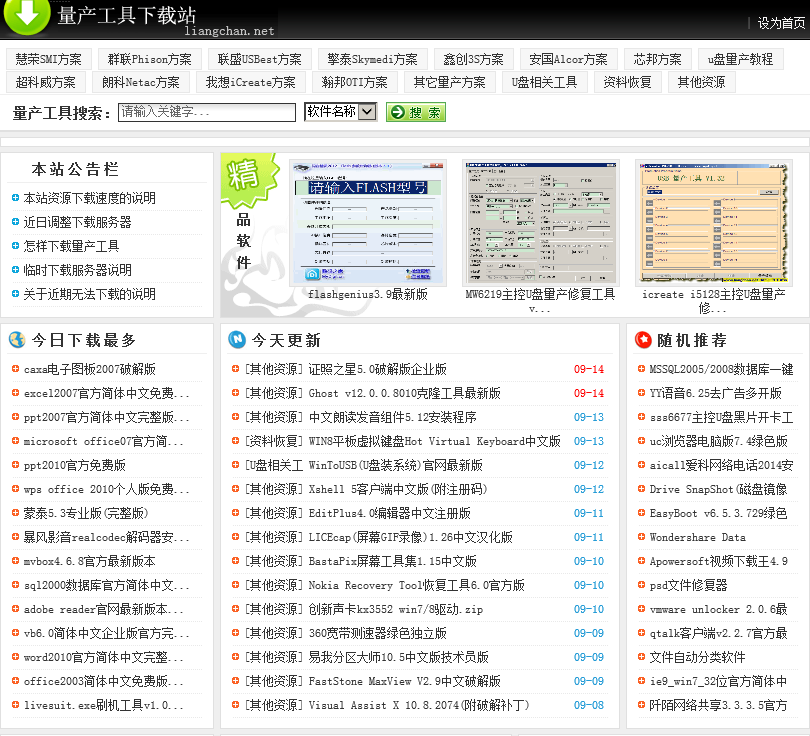Focus the 请输入关键字 search input field
Screen dimensions: 810x736
click(x=206, y=112)
